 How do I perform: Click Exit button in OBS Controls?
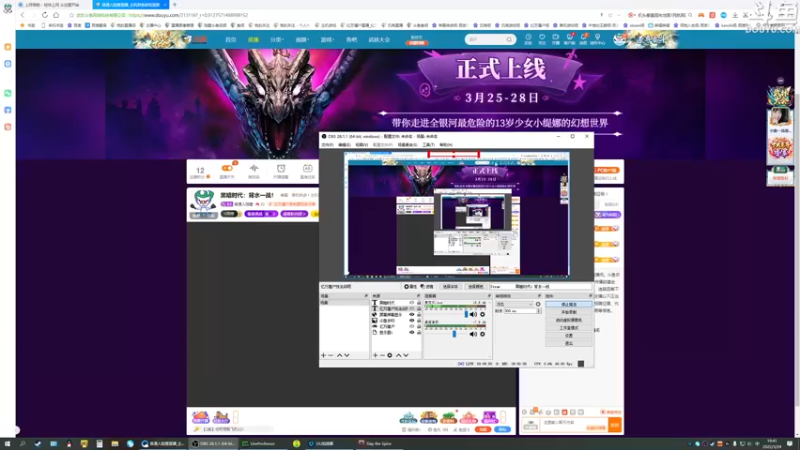pyautogui.click(x=569, y=343)
